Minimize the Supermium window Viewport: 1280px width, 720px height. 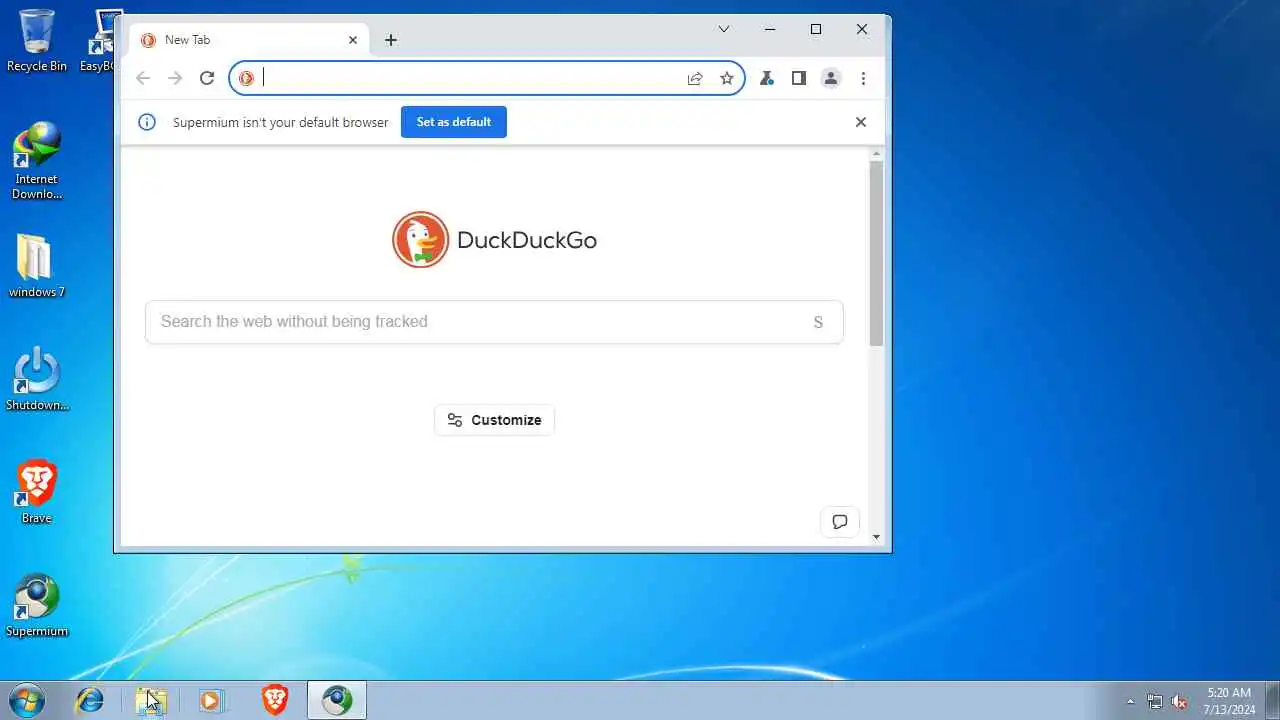pyautogui.click(x=770, y=29)
